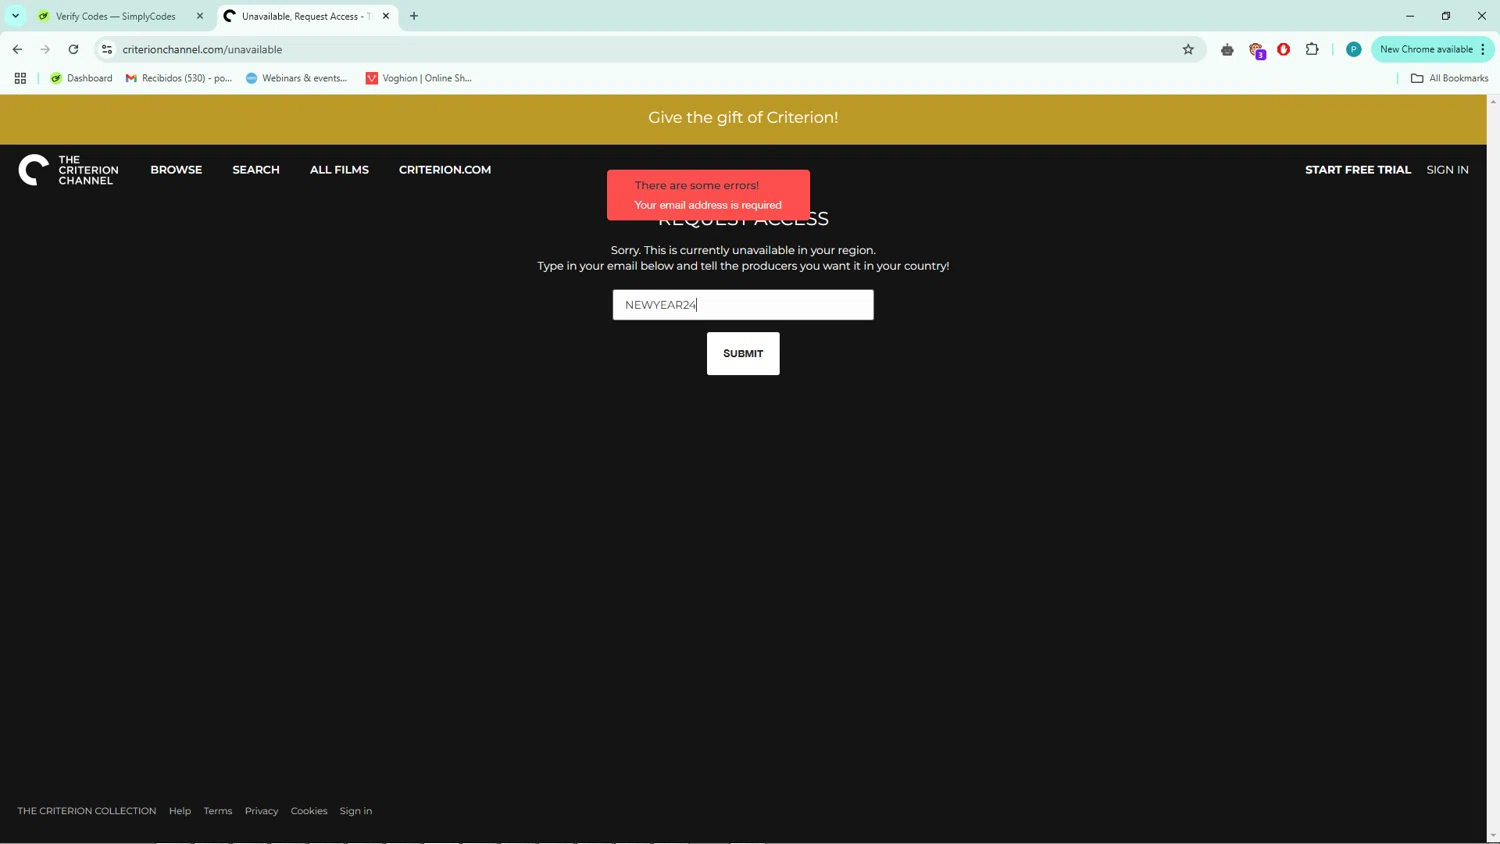The image size is (1500, 844).
Task: Close the Unavailable Request Access tab
Action: (x=386, y=16)
